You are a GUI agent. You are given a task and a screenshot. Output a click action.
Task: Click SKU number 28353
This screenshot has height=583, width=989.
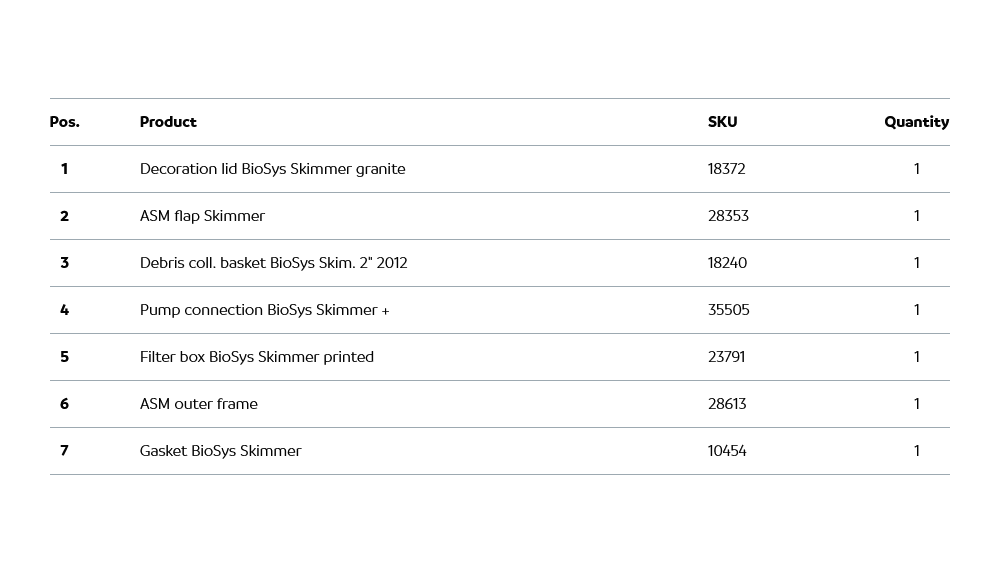point(728,216)
